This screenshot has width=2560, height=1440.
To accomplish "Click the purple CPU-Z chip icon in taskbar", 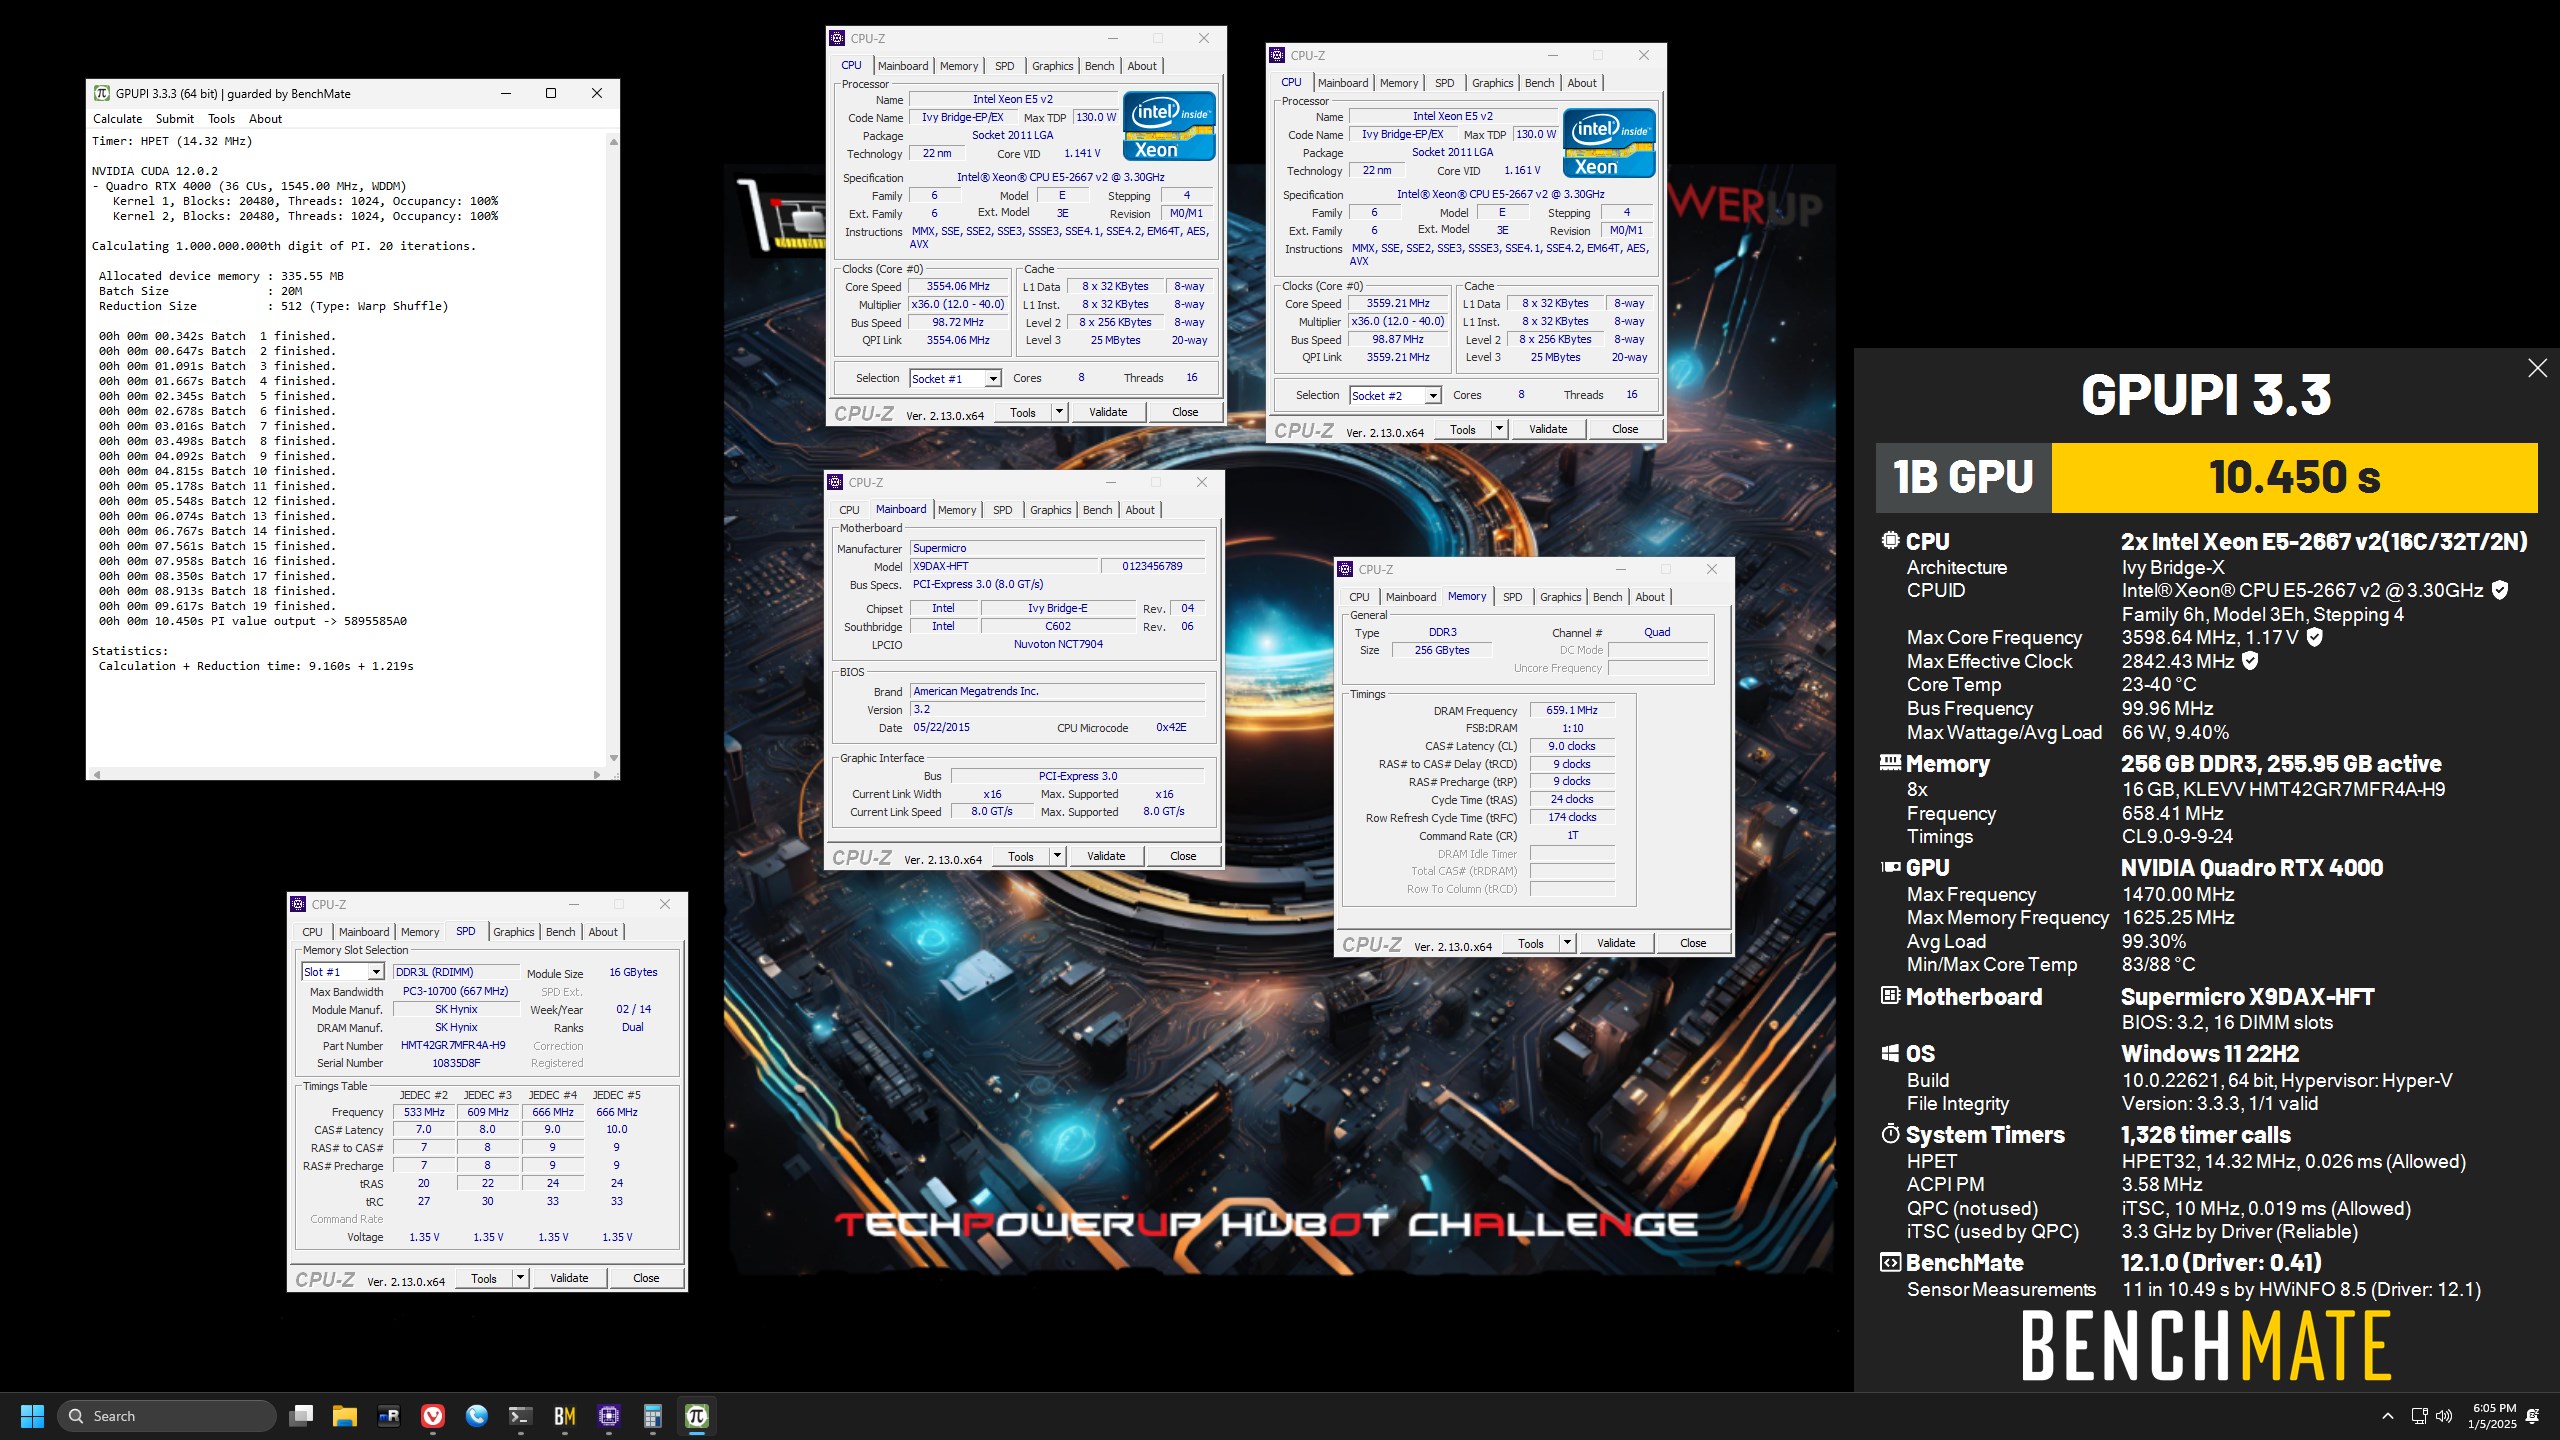I will point(609,1416).
